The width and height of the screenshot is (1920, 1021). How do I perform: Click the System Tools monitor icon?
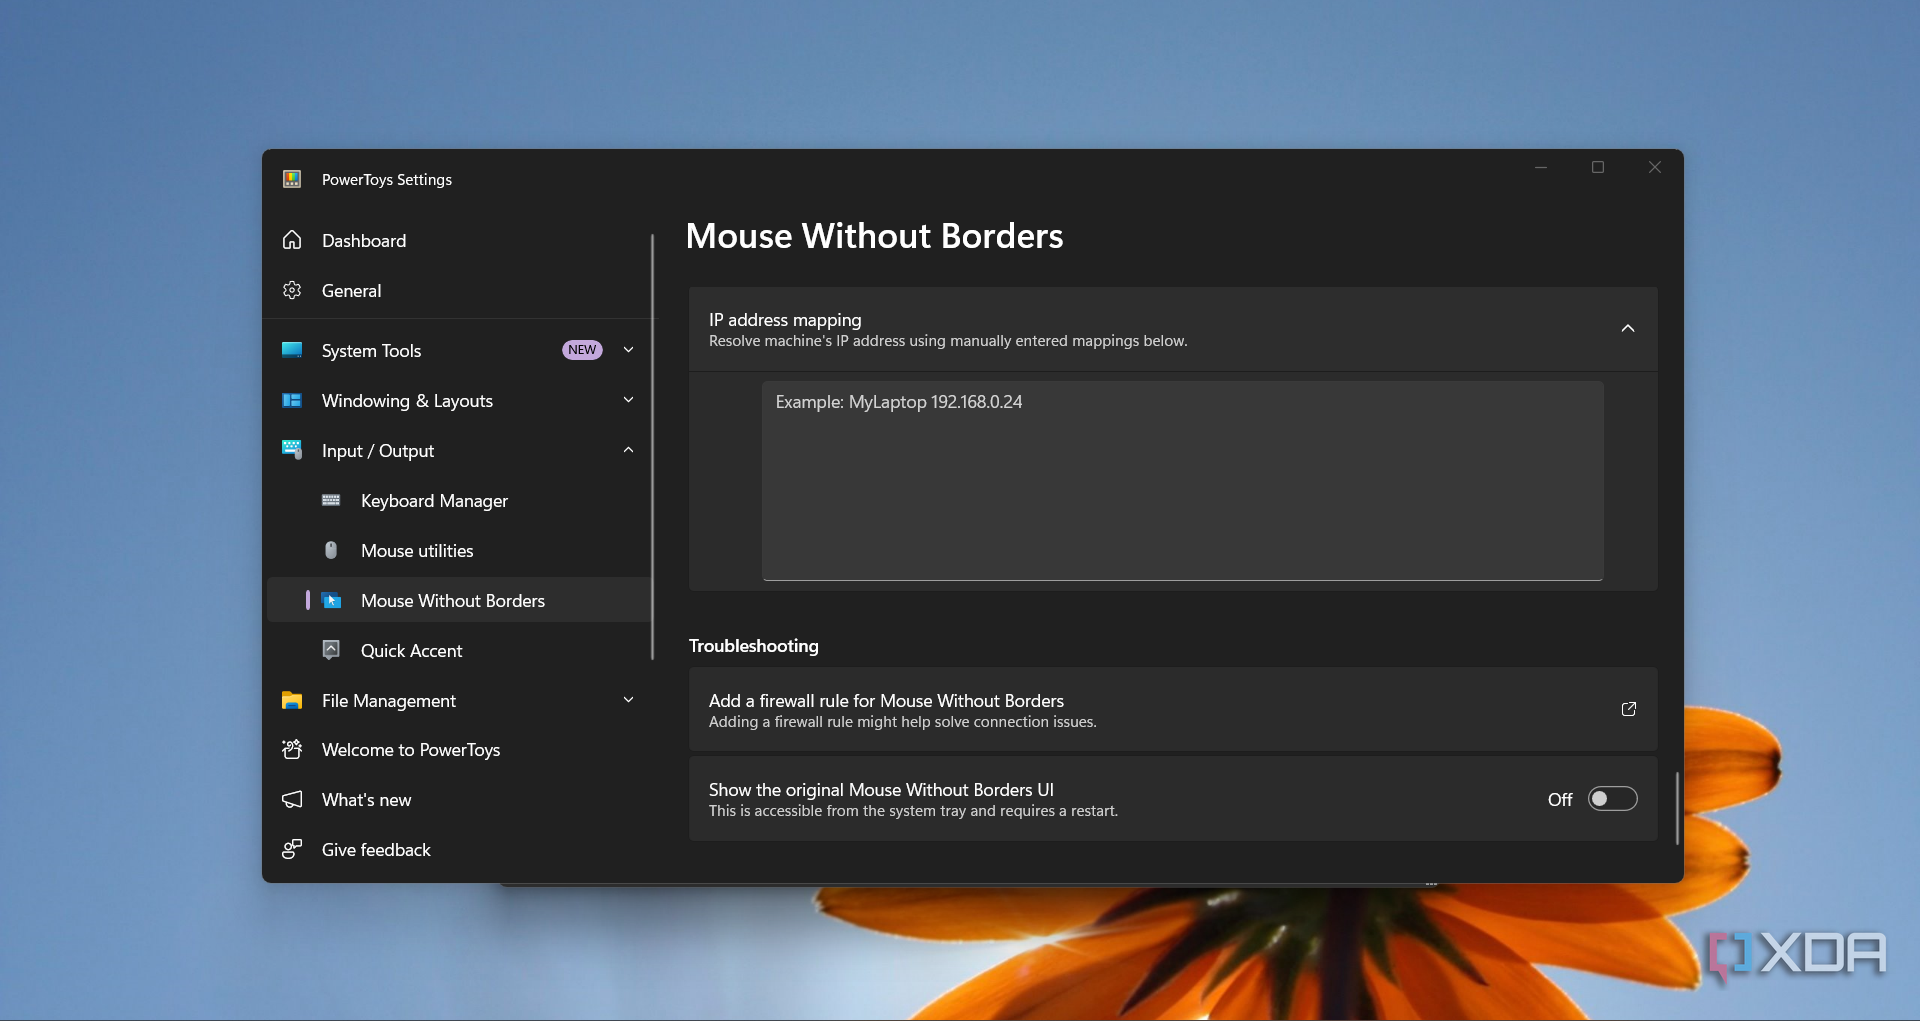(292, 350)
